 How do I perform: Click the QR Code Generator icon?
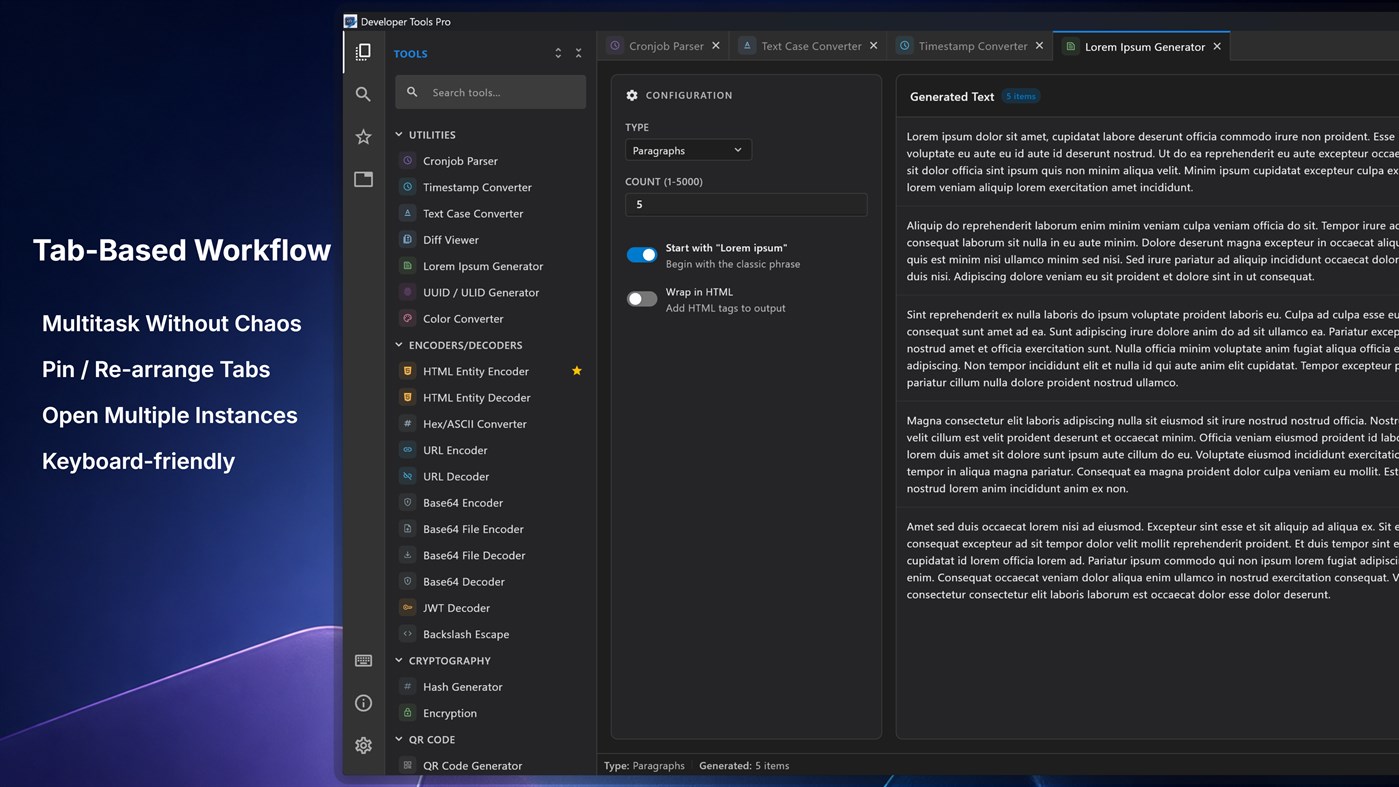tap(407, 765)
